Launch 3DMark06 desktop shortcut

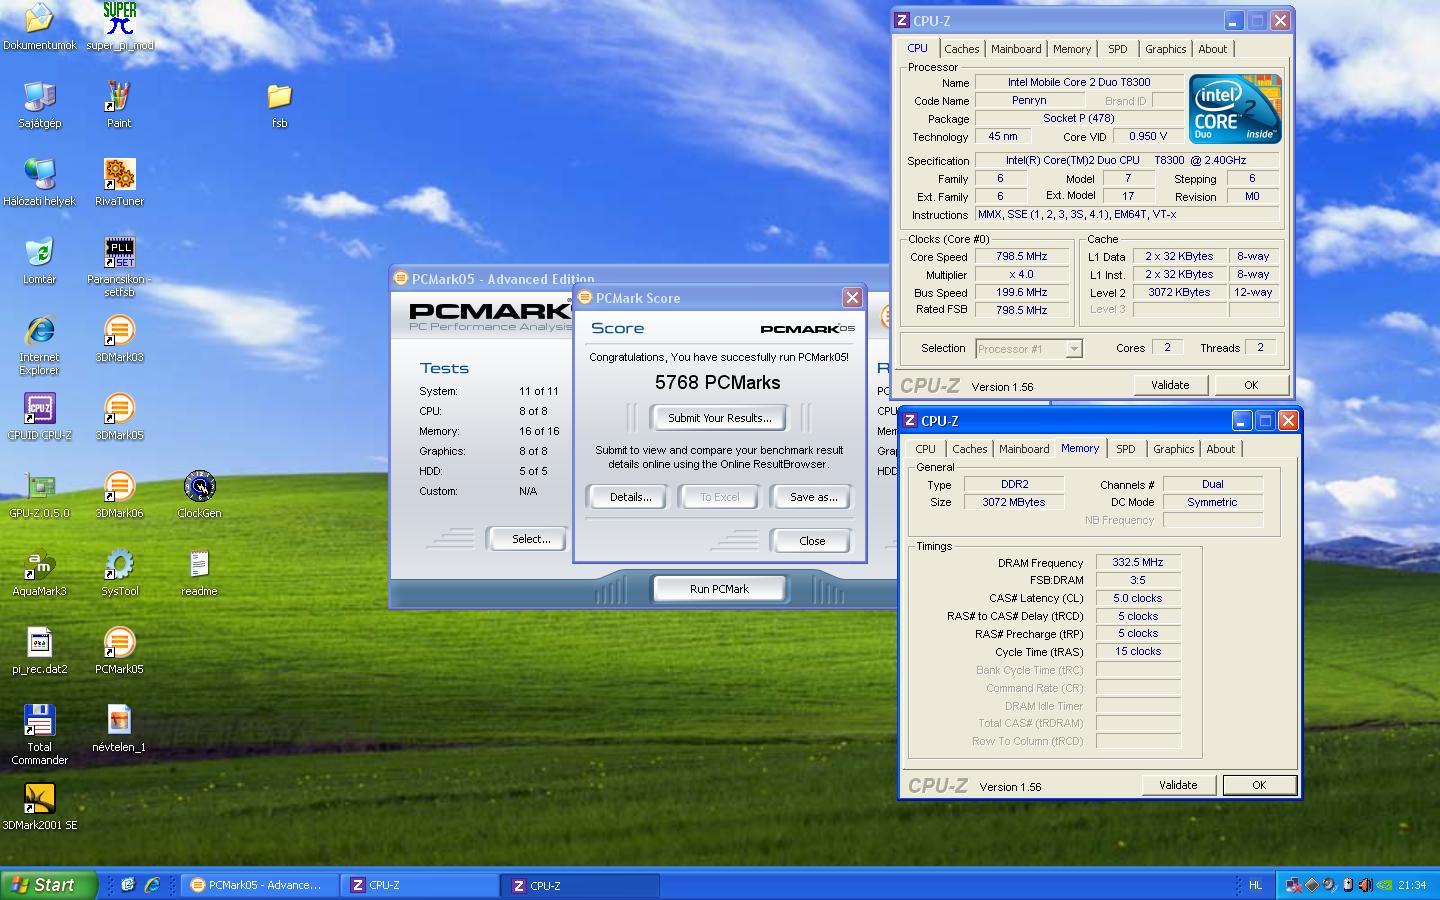[x=119, y=494]
